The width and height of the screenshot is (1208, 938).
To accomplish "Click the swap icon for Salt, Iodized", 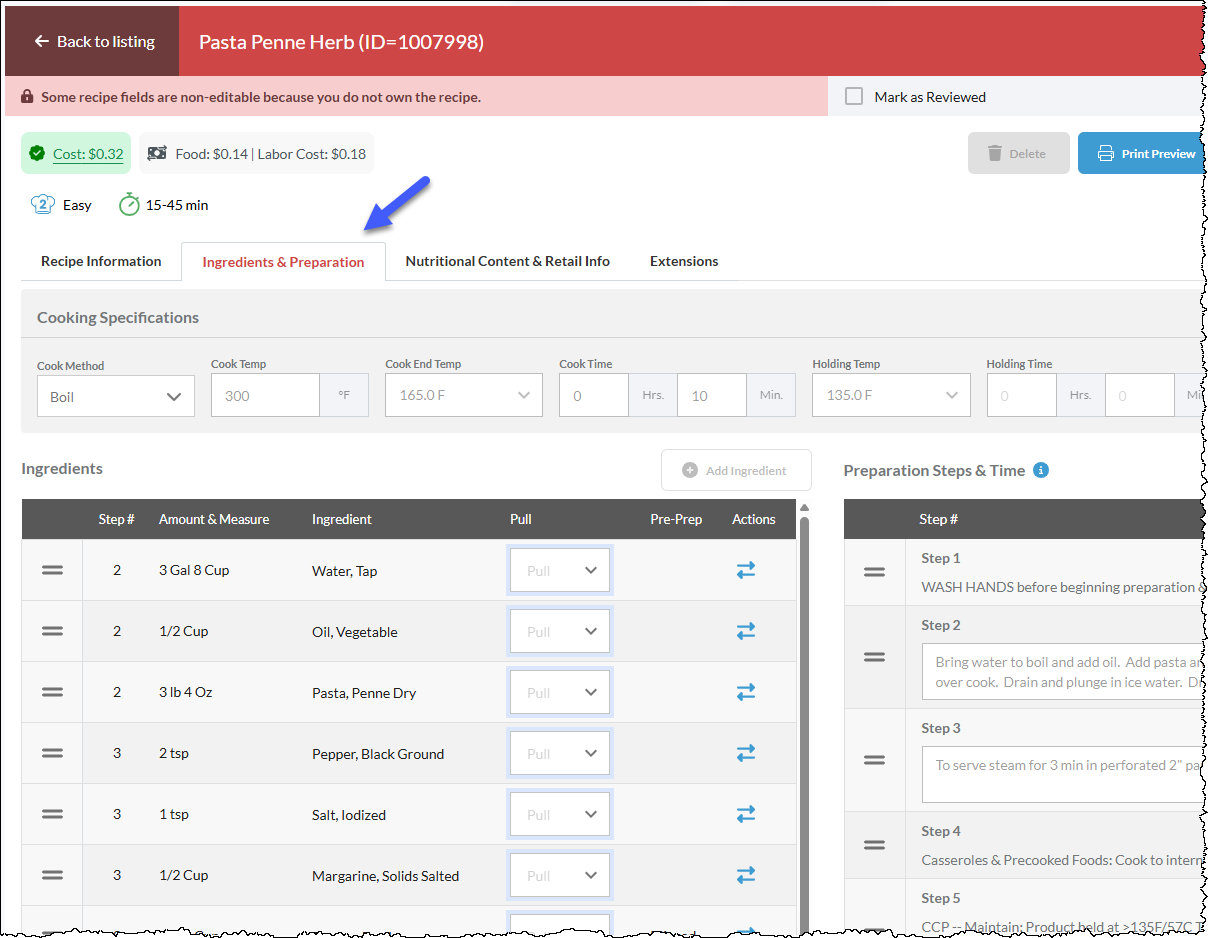I will 746,814.
